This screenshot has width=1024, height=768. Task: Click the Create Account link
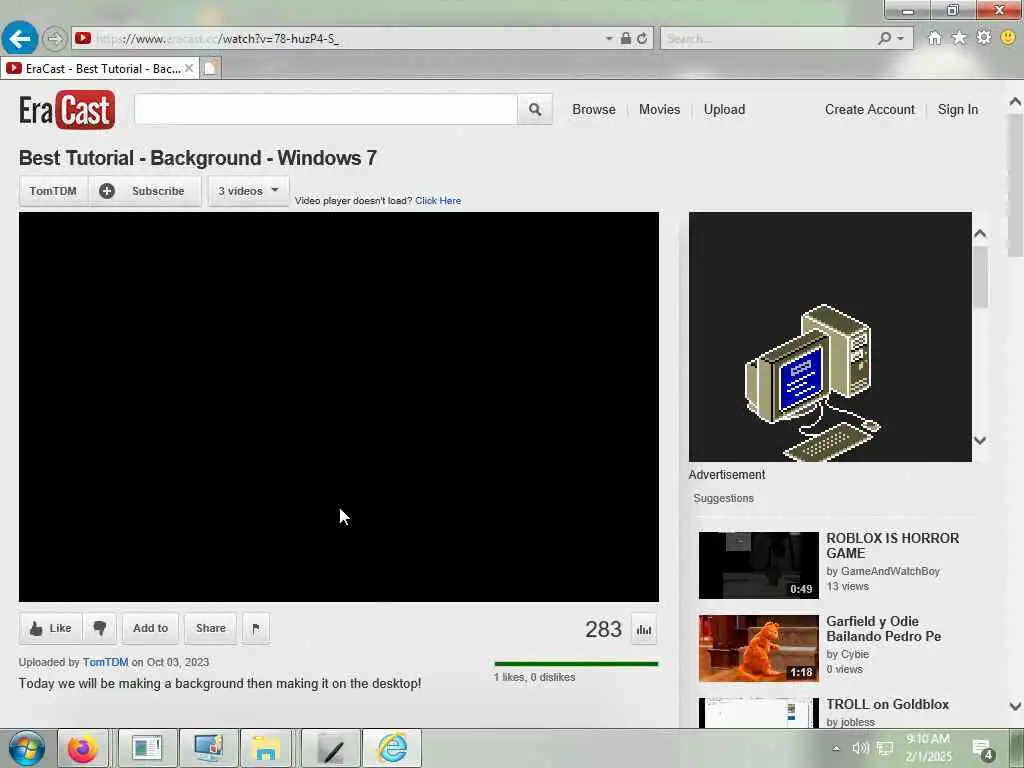click(x=869, y=109)
